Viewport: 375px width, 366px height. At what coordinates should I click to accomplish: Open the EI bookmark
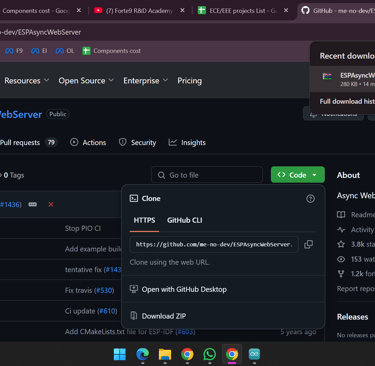[x=39, y=51]
